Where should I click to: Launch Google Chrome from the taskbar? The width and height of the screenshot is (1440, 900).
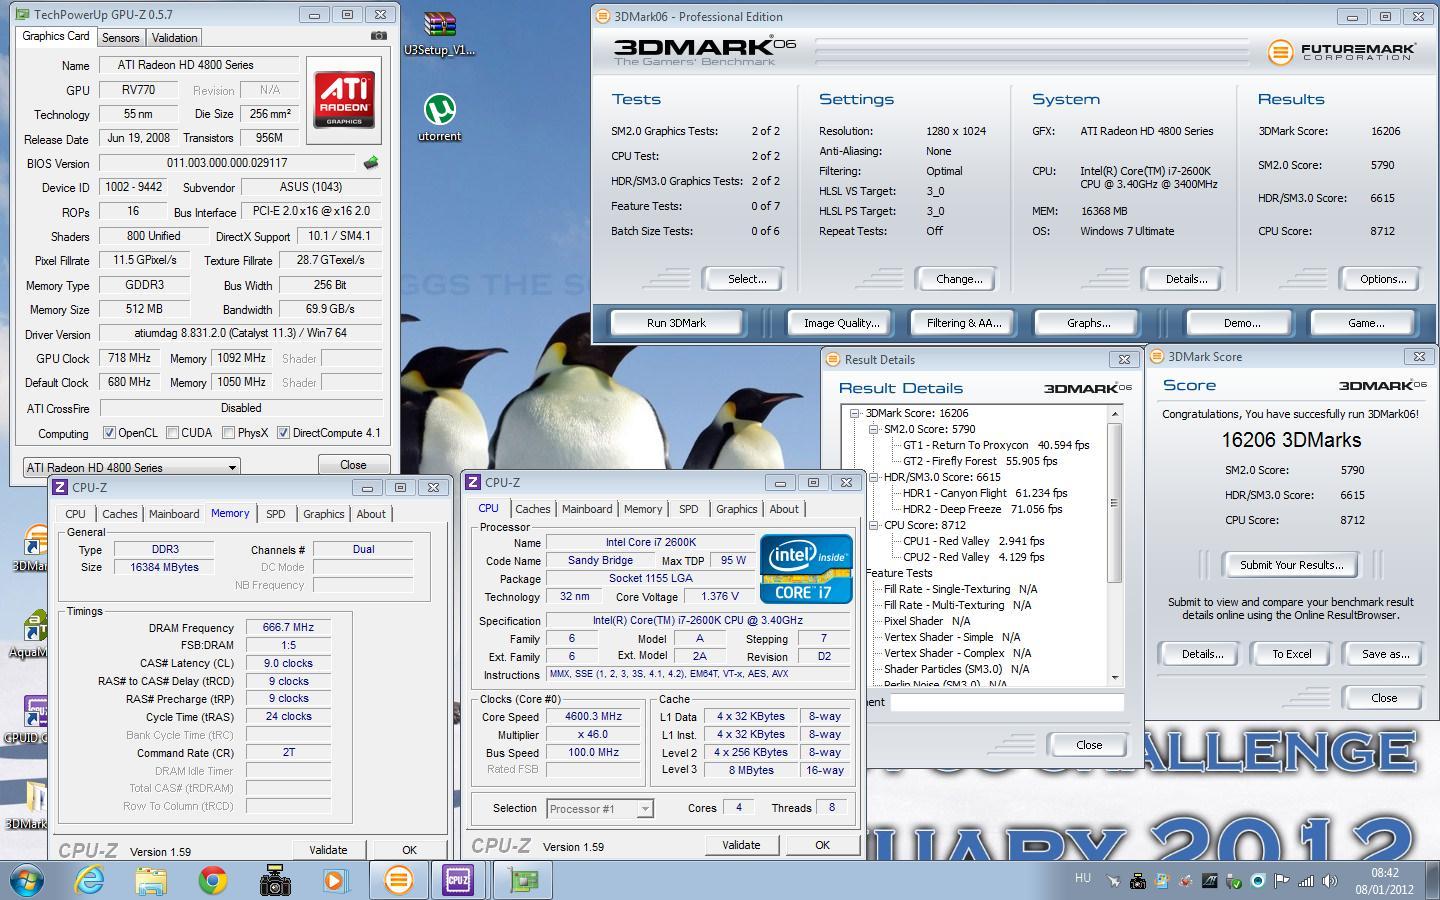[x=212, y=880]
